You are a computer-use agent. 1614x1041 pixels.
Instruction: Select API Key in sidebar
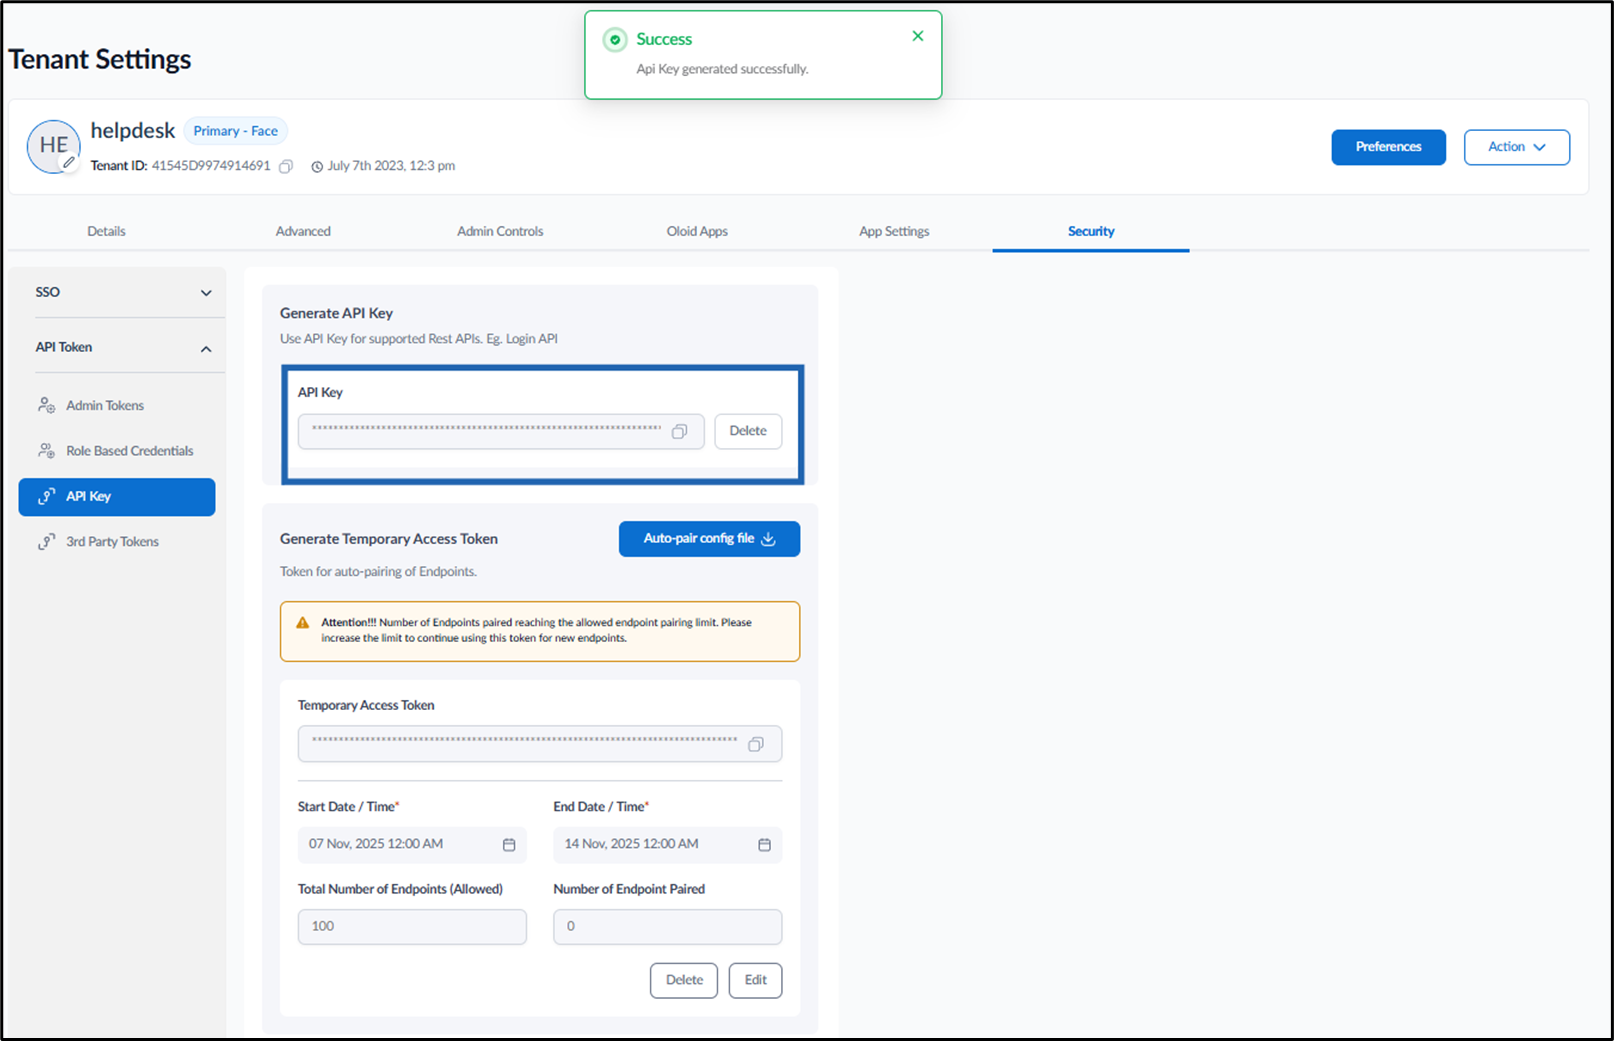coord(117,497)
